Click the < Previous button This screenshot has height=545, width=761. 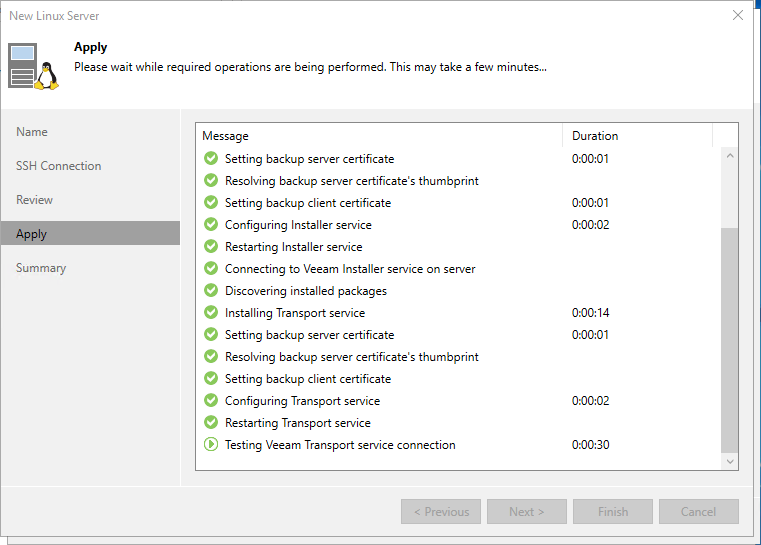(441, 512)
